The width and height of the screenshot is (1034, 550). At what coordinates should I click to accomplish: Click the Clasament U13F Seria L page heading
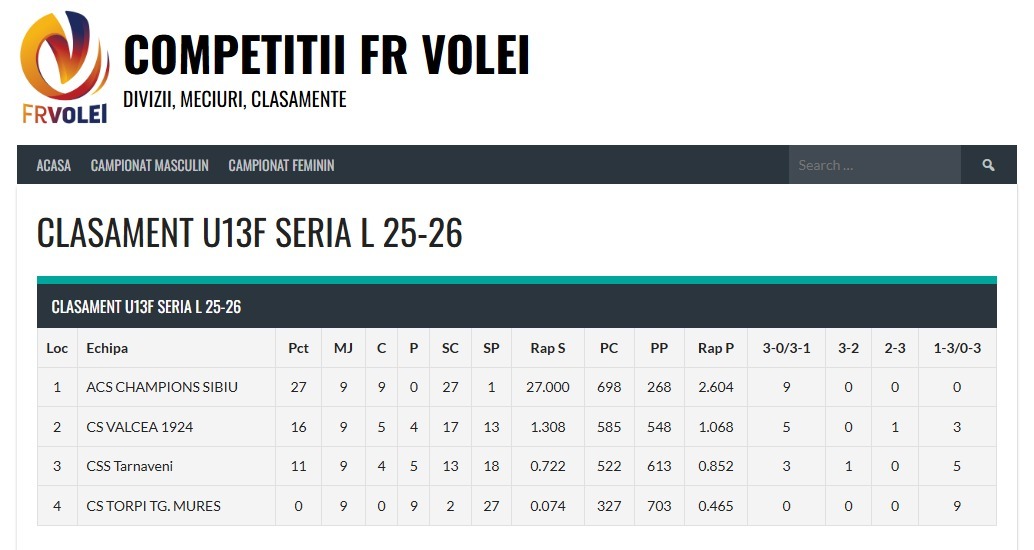tap(250, 233)
